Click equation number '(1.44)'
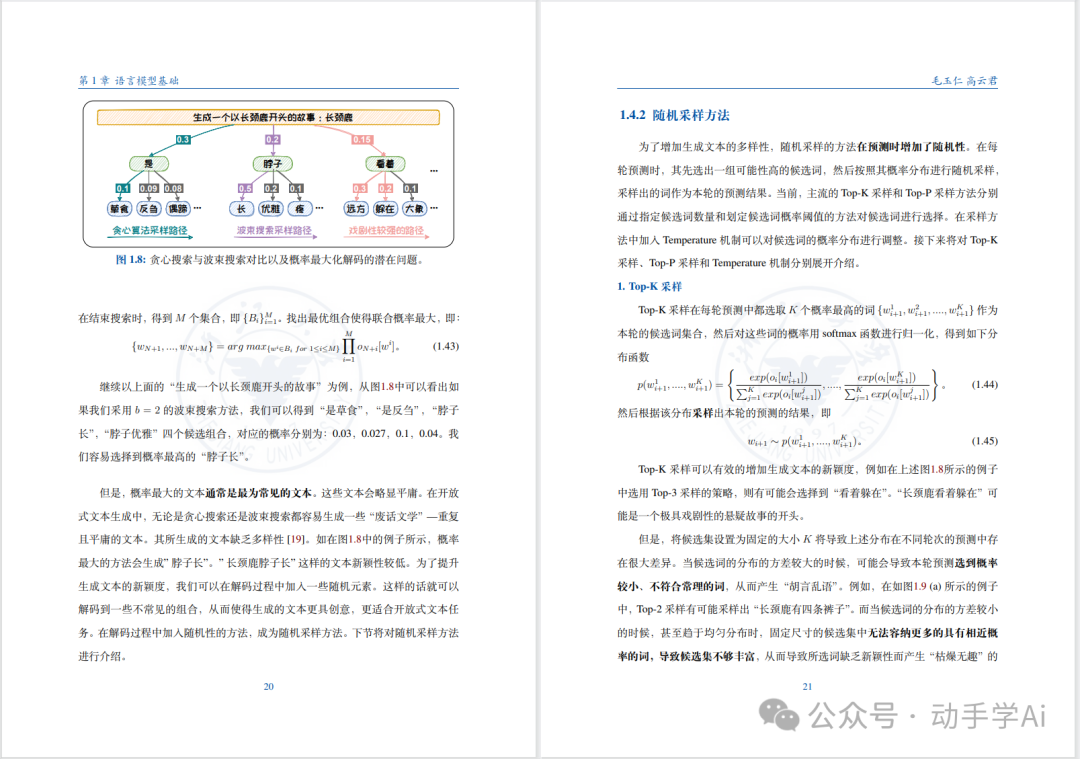 (x=984, y=384)
